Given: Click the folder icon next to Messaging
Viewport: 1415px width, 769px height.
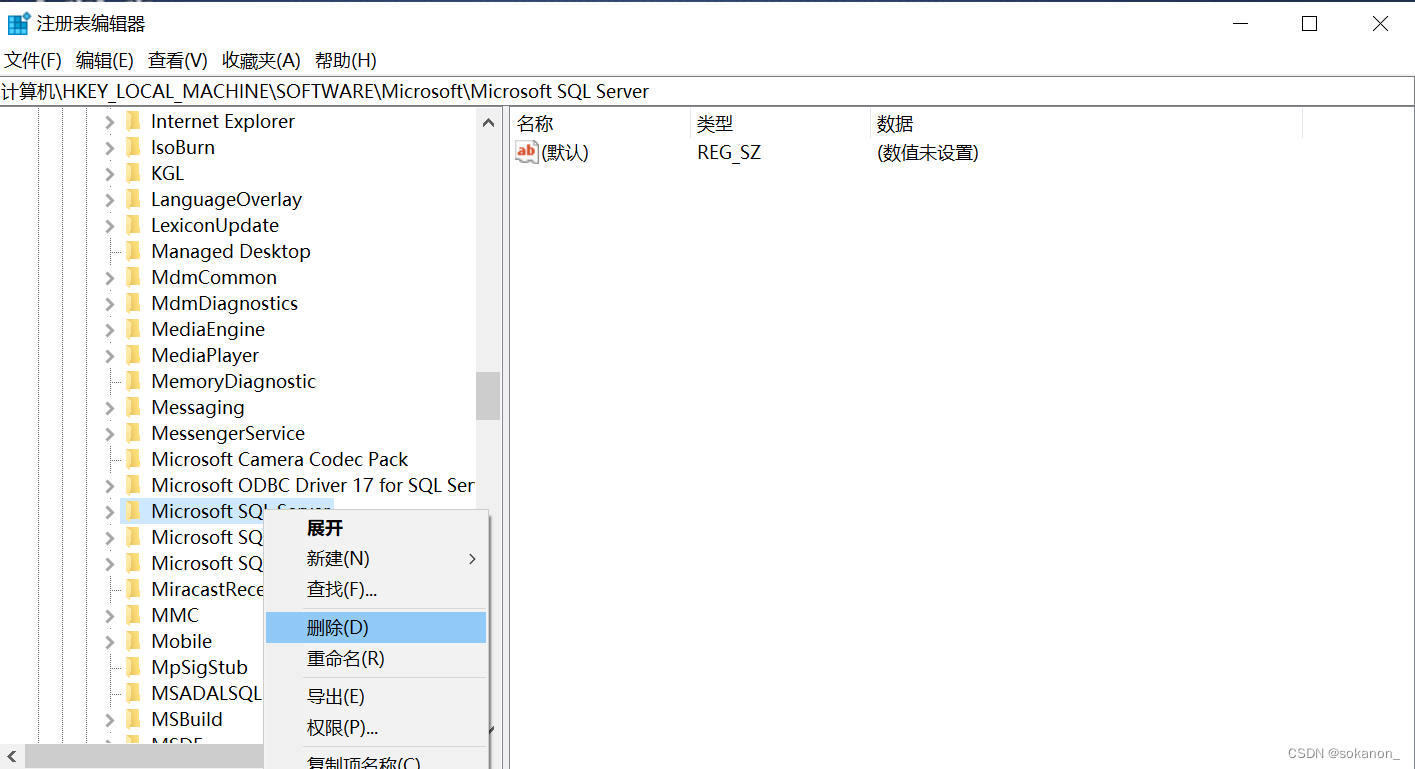Looking at the screenshot, I should click(134, 407).
